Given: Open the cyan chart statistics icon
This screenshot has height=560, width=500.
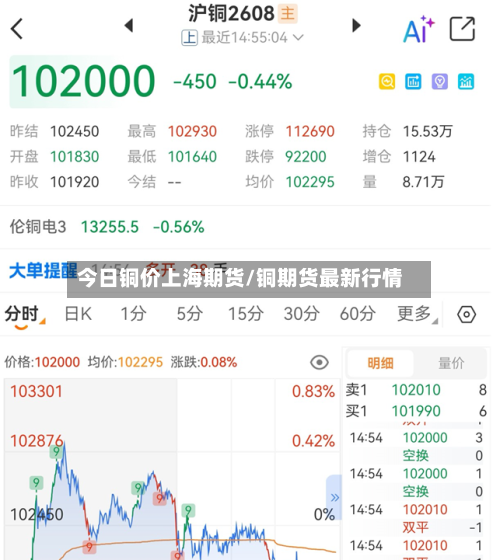Looking at the screenshot, I should pyautogui.click(x=466, y=82).
